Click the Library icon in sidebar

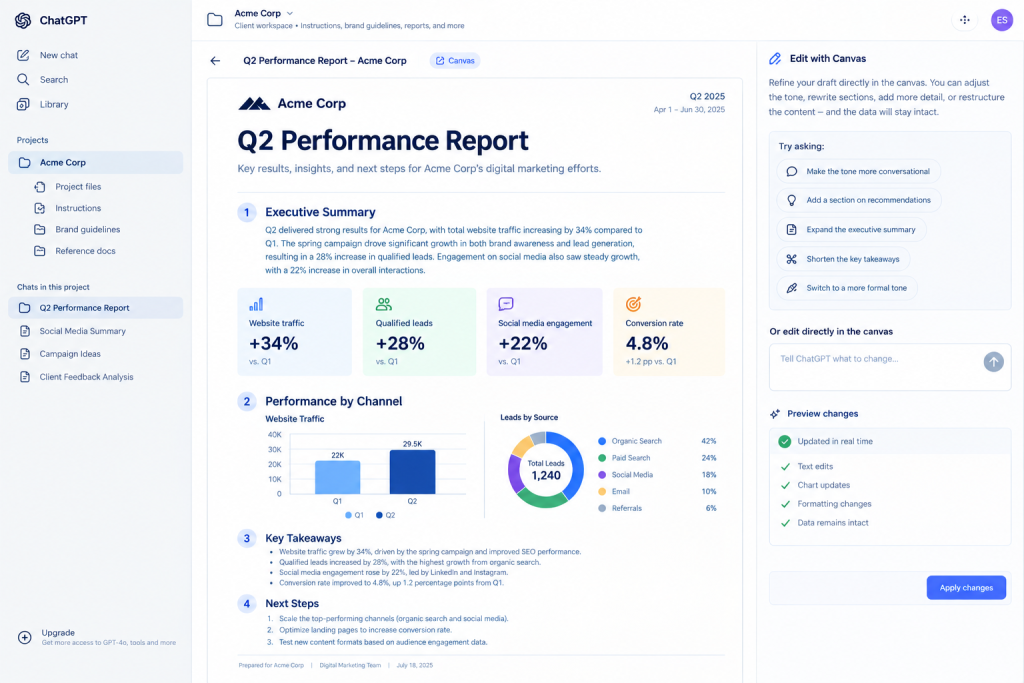click(x=23, y=104)
